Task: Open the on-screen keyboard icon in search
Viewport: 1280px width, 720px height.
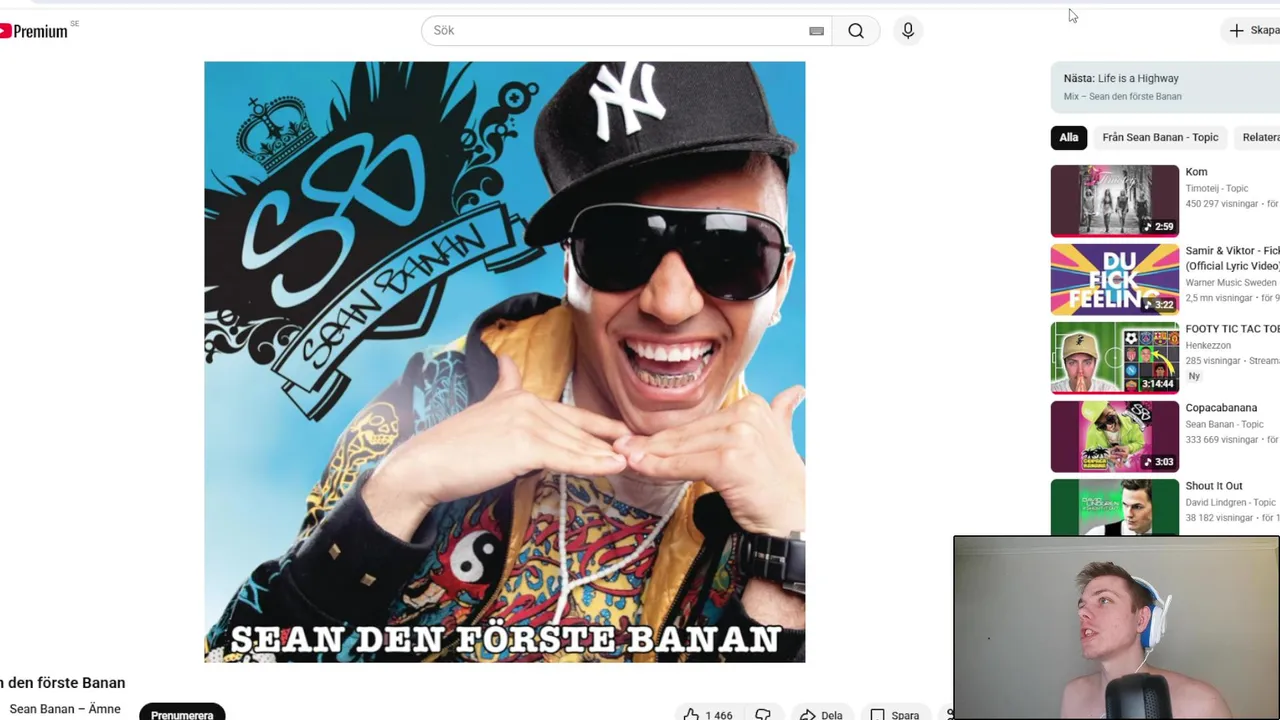Action: click(x=816, y=31)
